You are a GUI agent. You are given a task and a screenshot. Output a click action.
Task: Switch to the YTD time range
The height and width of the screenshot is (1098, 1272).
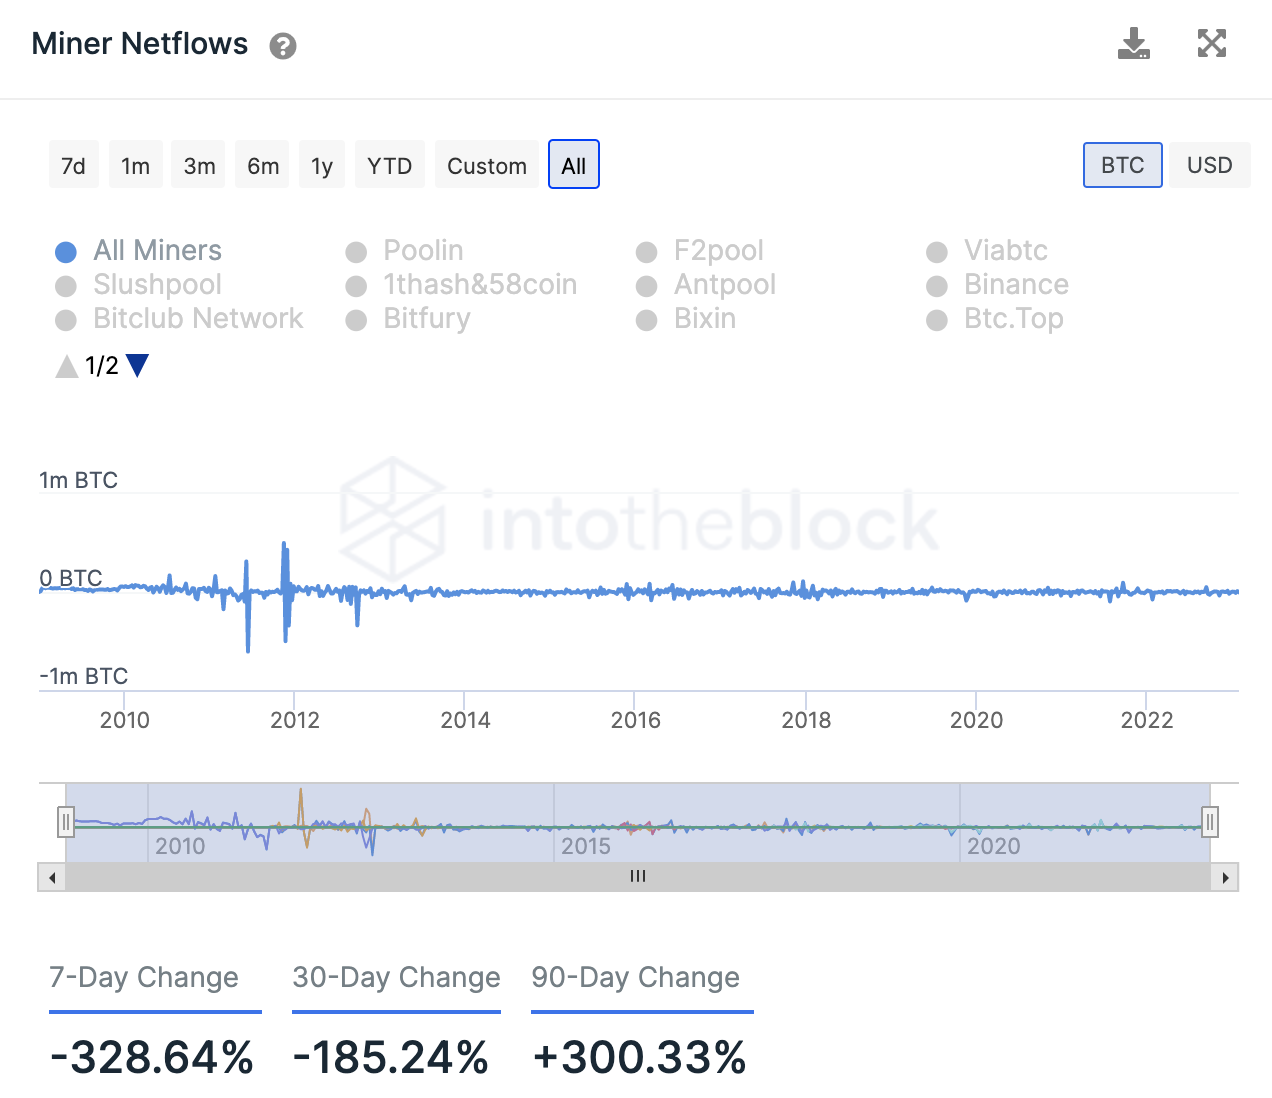click(x=390, y=165)
